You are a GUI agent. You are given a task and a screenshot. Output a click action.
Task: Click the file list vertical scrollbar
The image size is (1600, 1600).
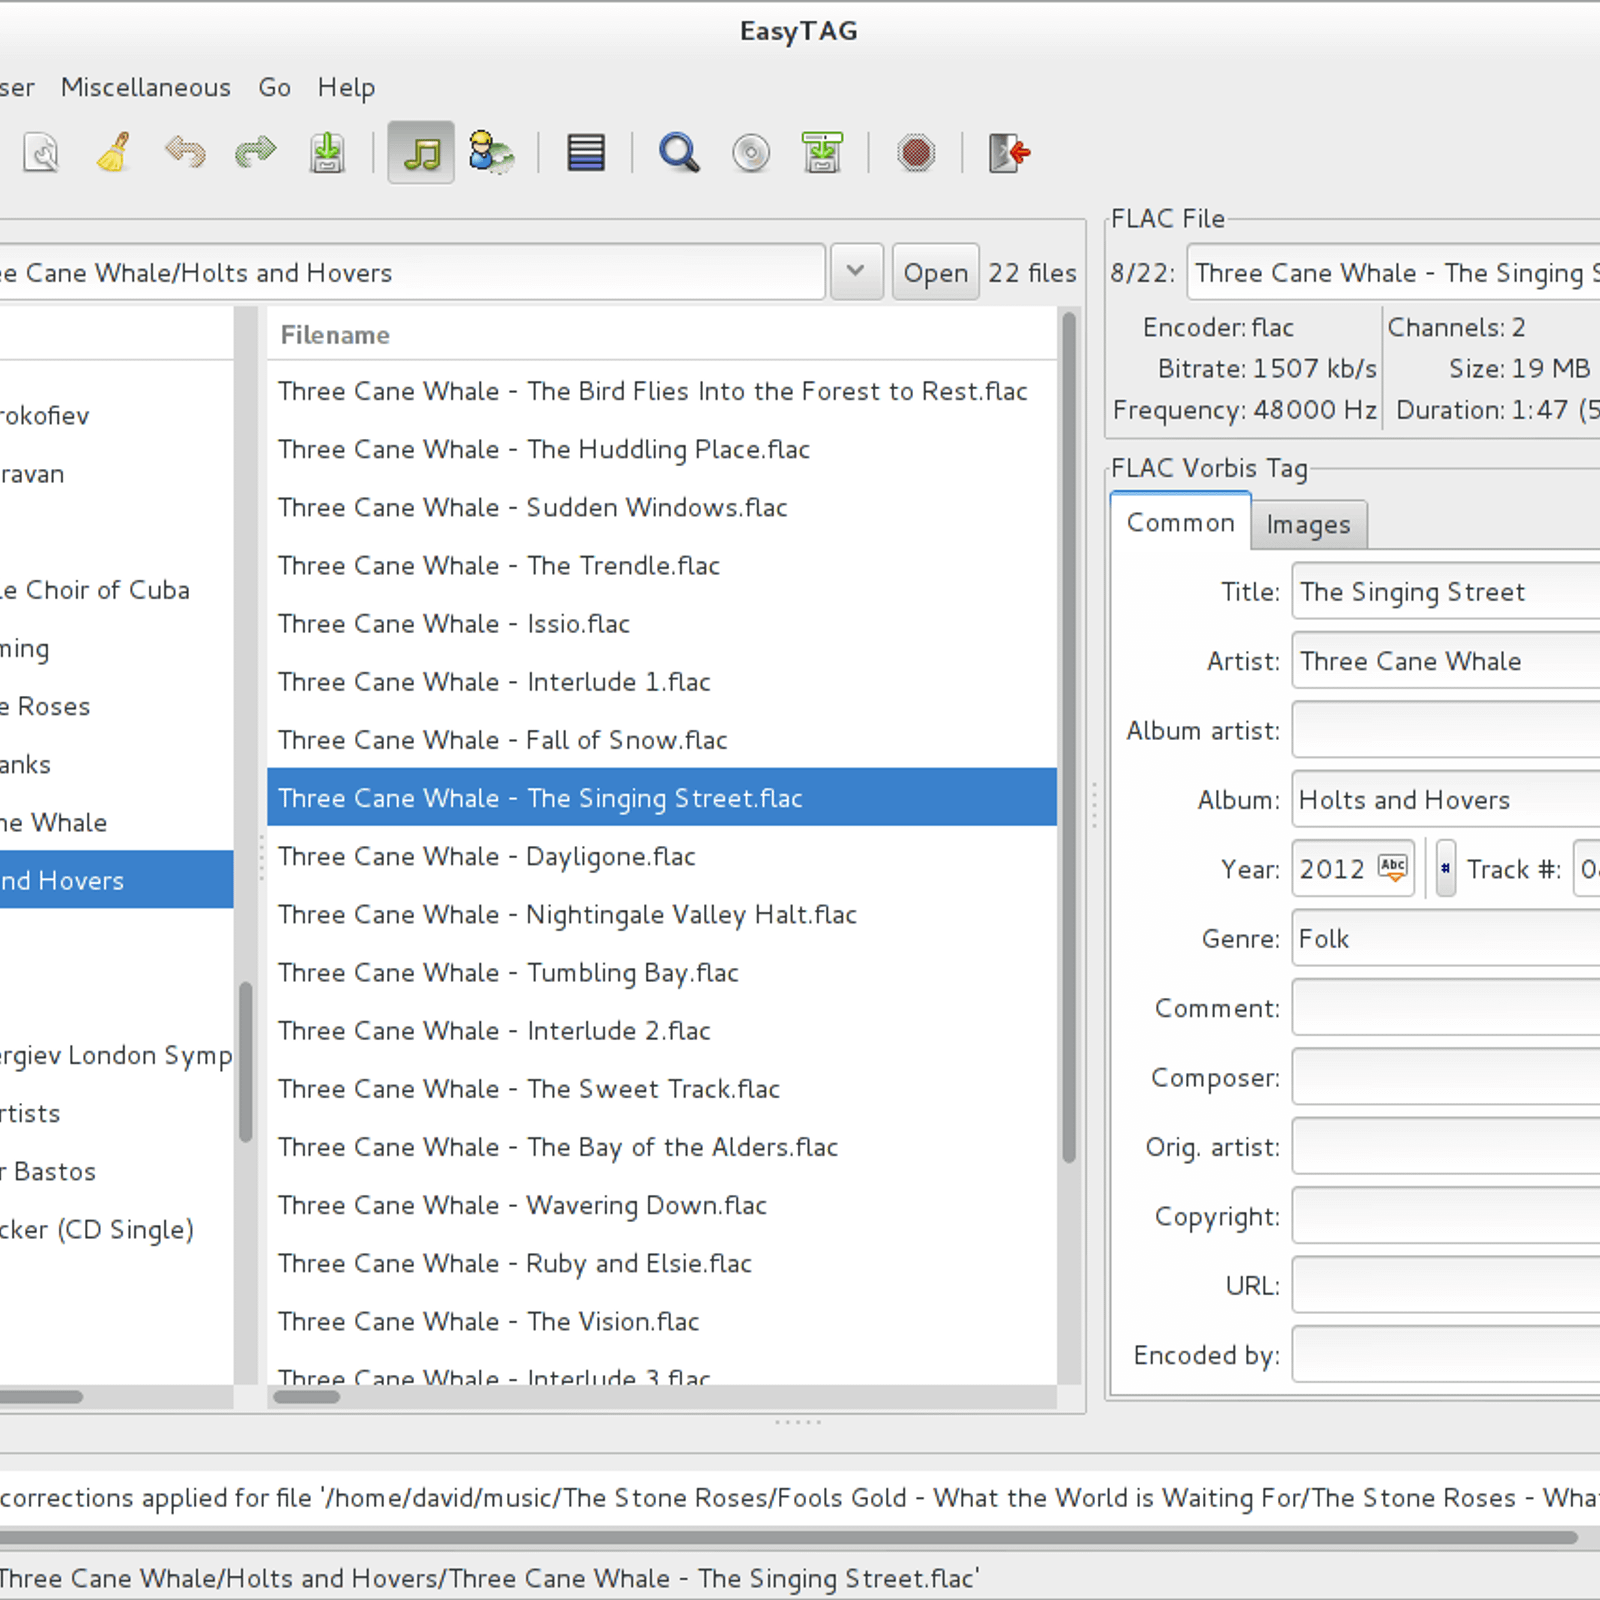click(x=1069, y=740)
